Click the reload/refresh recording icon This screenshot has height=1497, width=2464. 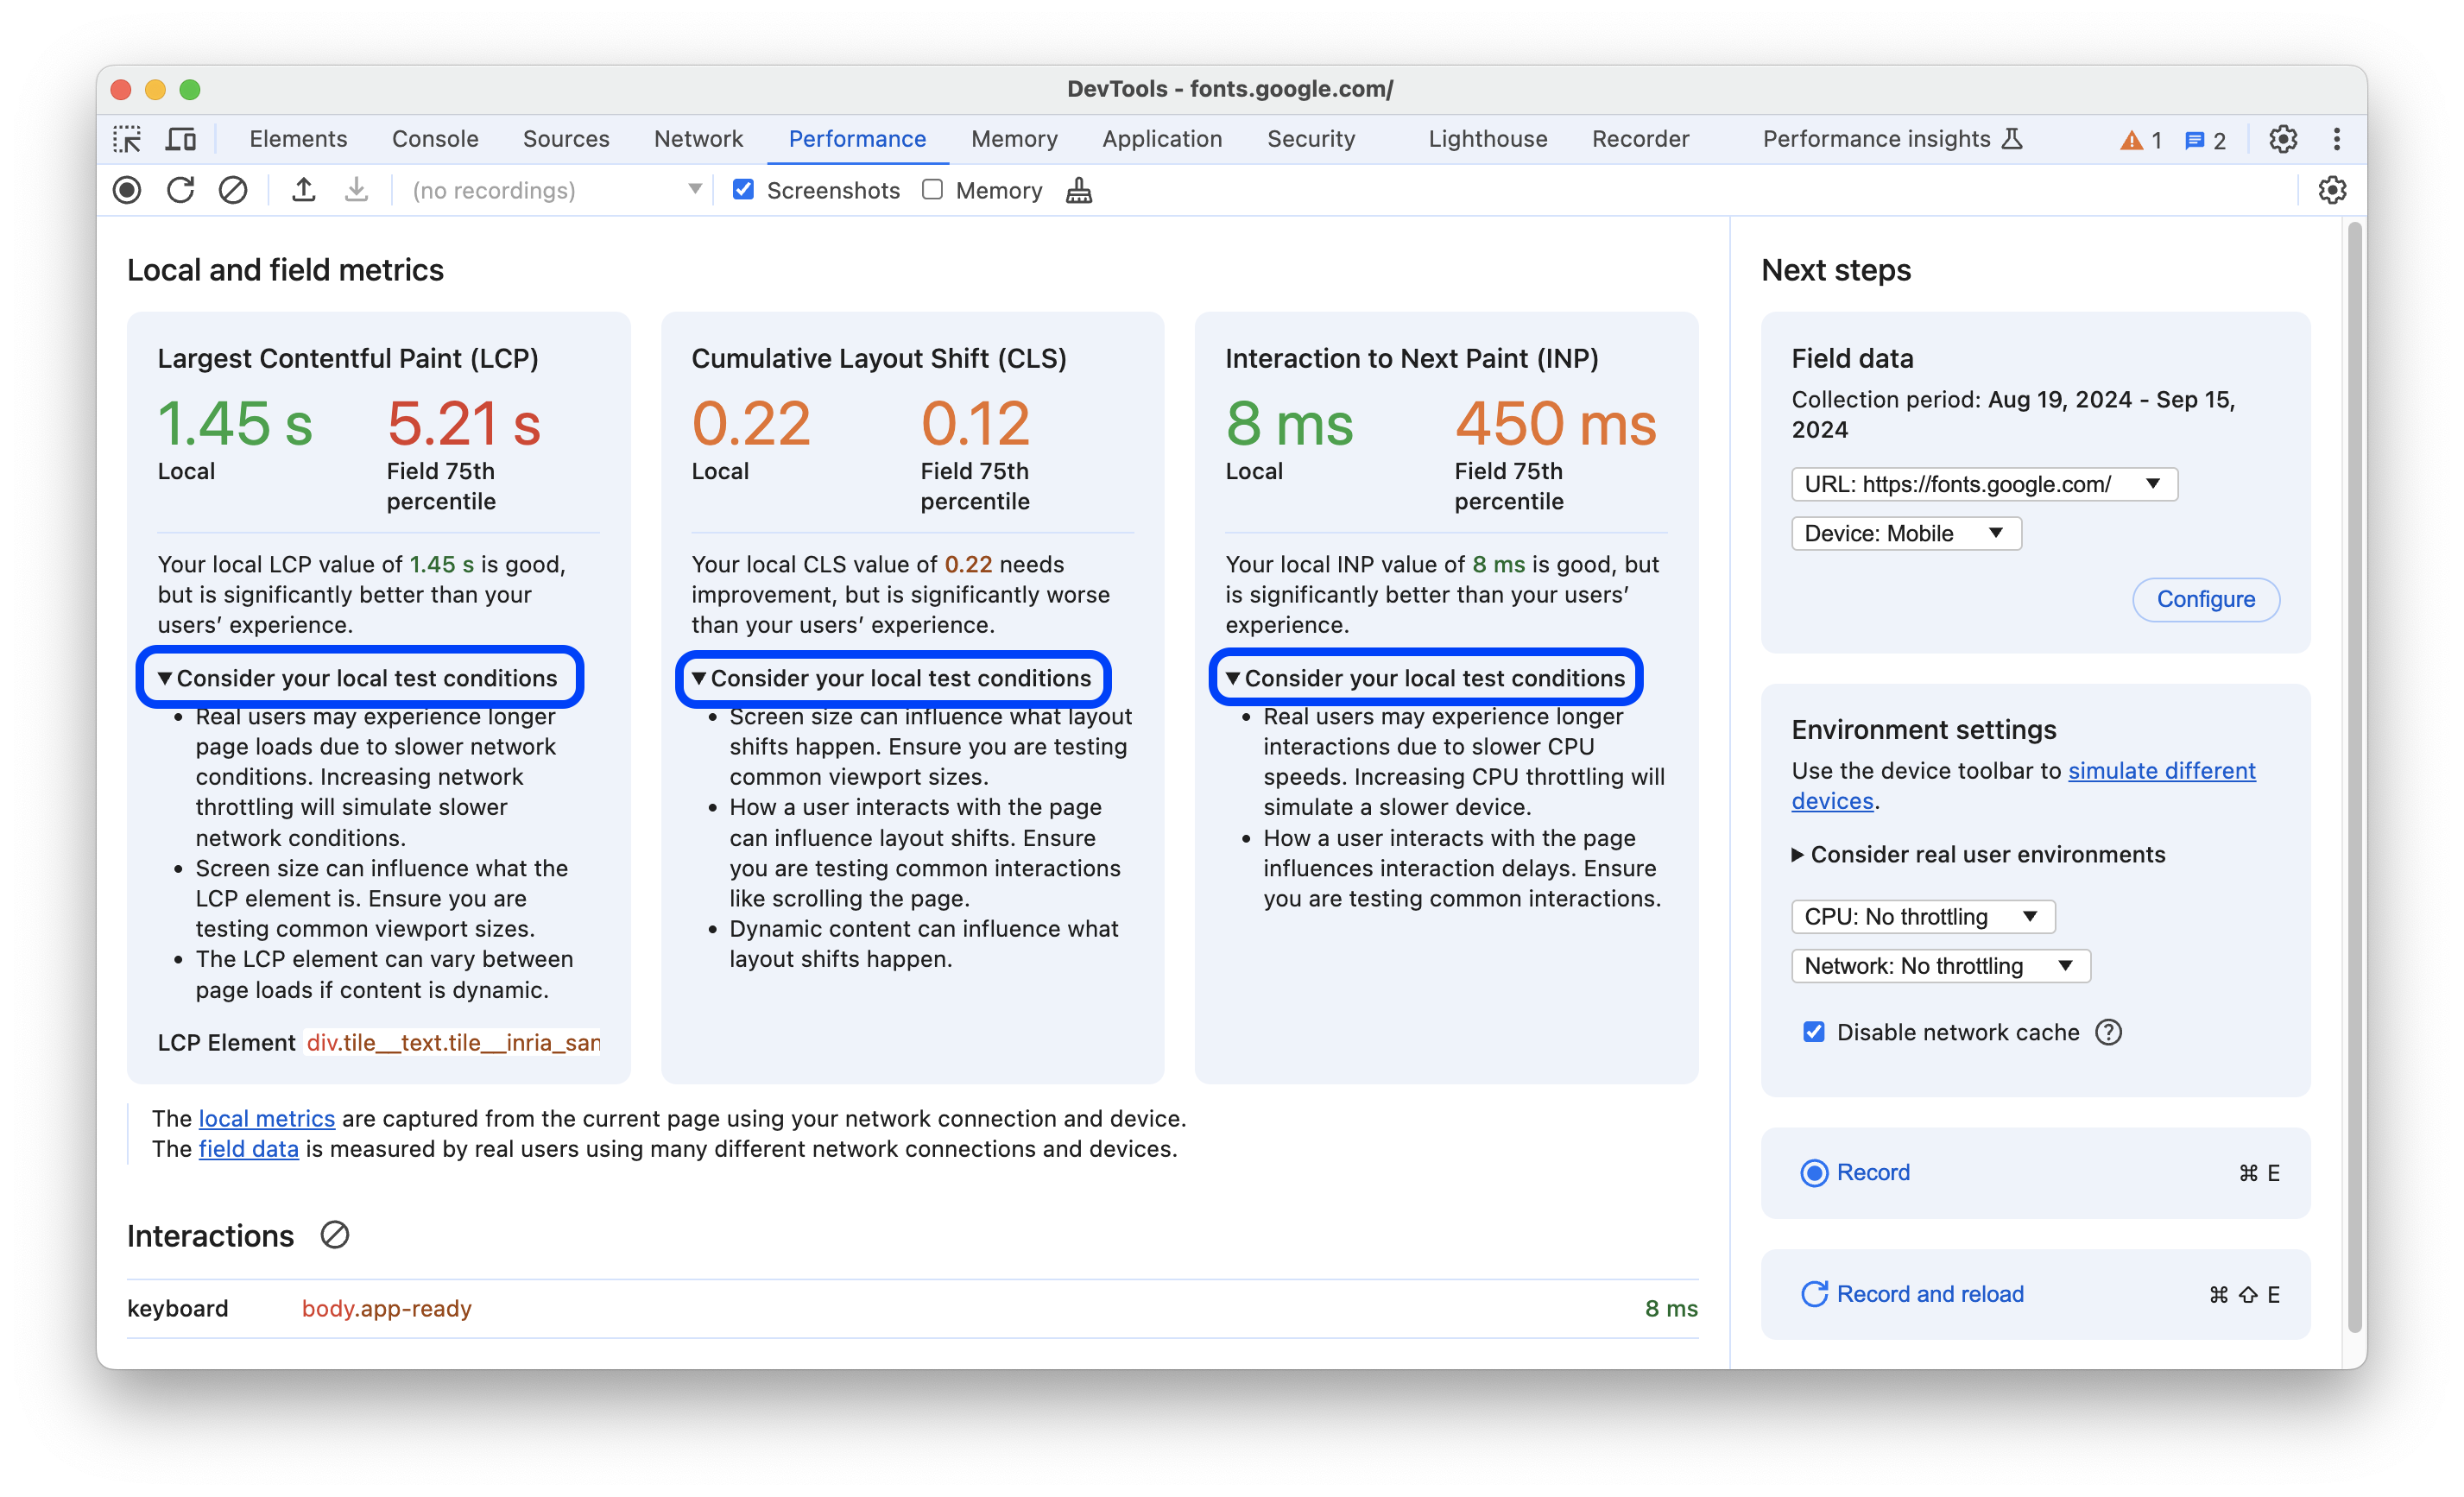coord(180,190)
